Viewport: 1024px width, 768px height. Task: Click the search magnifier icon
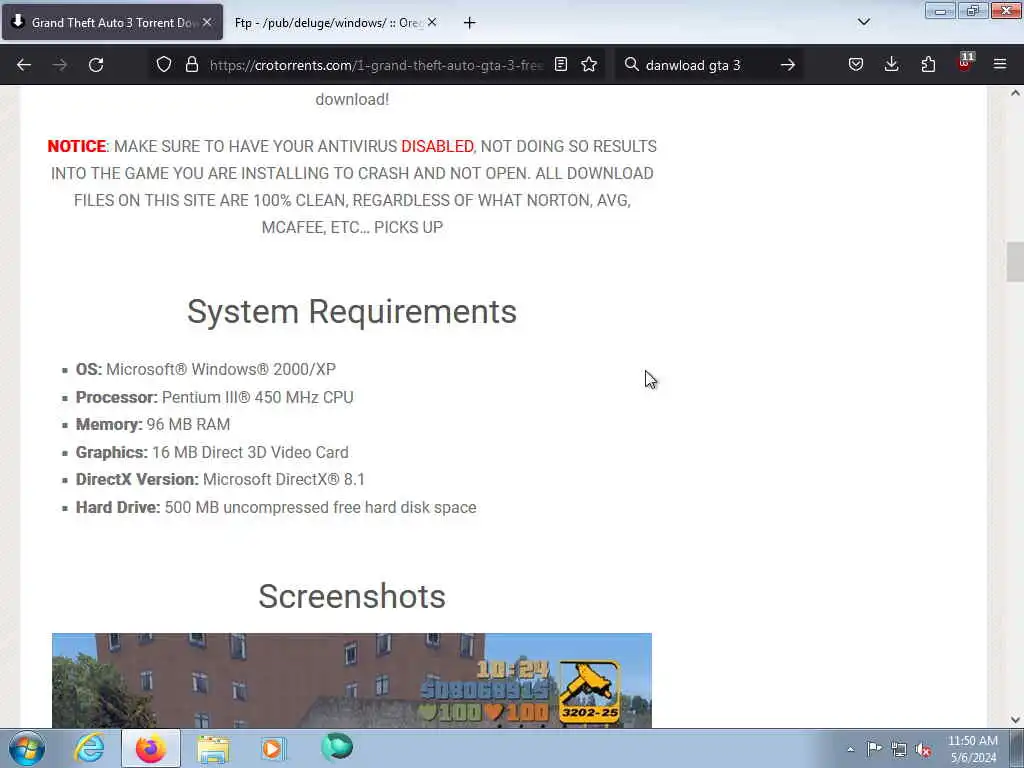(632, 65)
